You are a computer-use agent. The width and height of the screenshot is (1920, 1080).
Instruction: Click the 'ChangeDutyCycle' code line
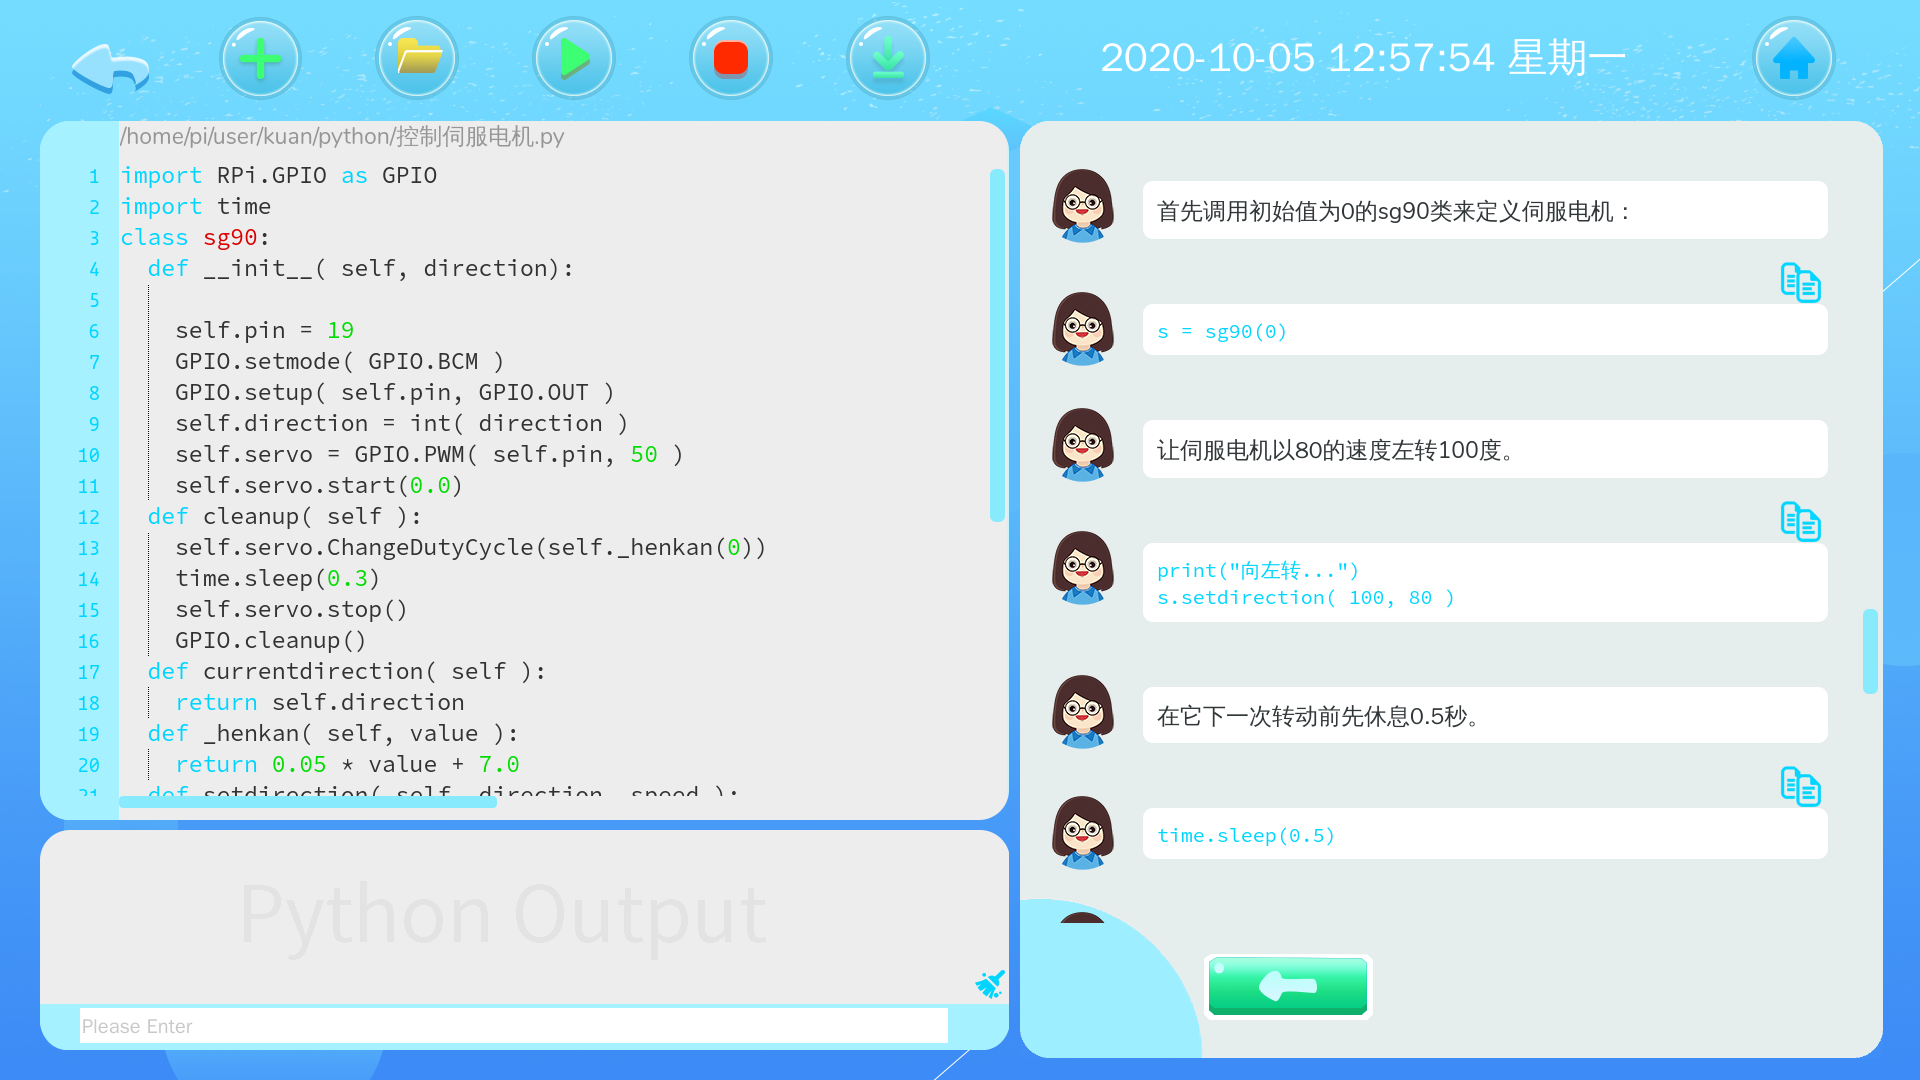471,548
